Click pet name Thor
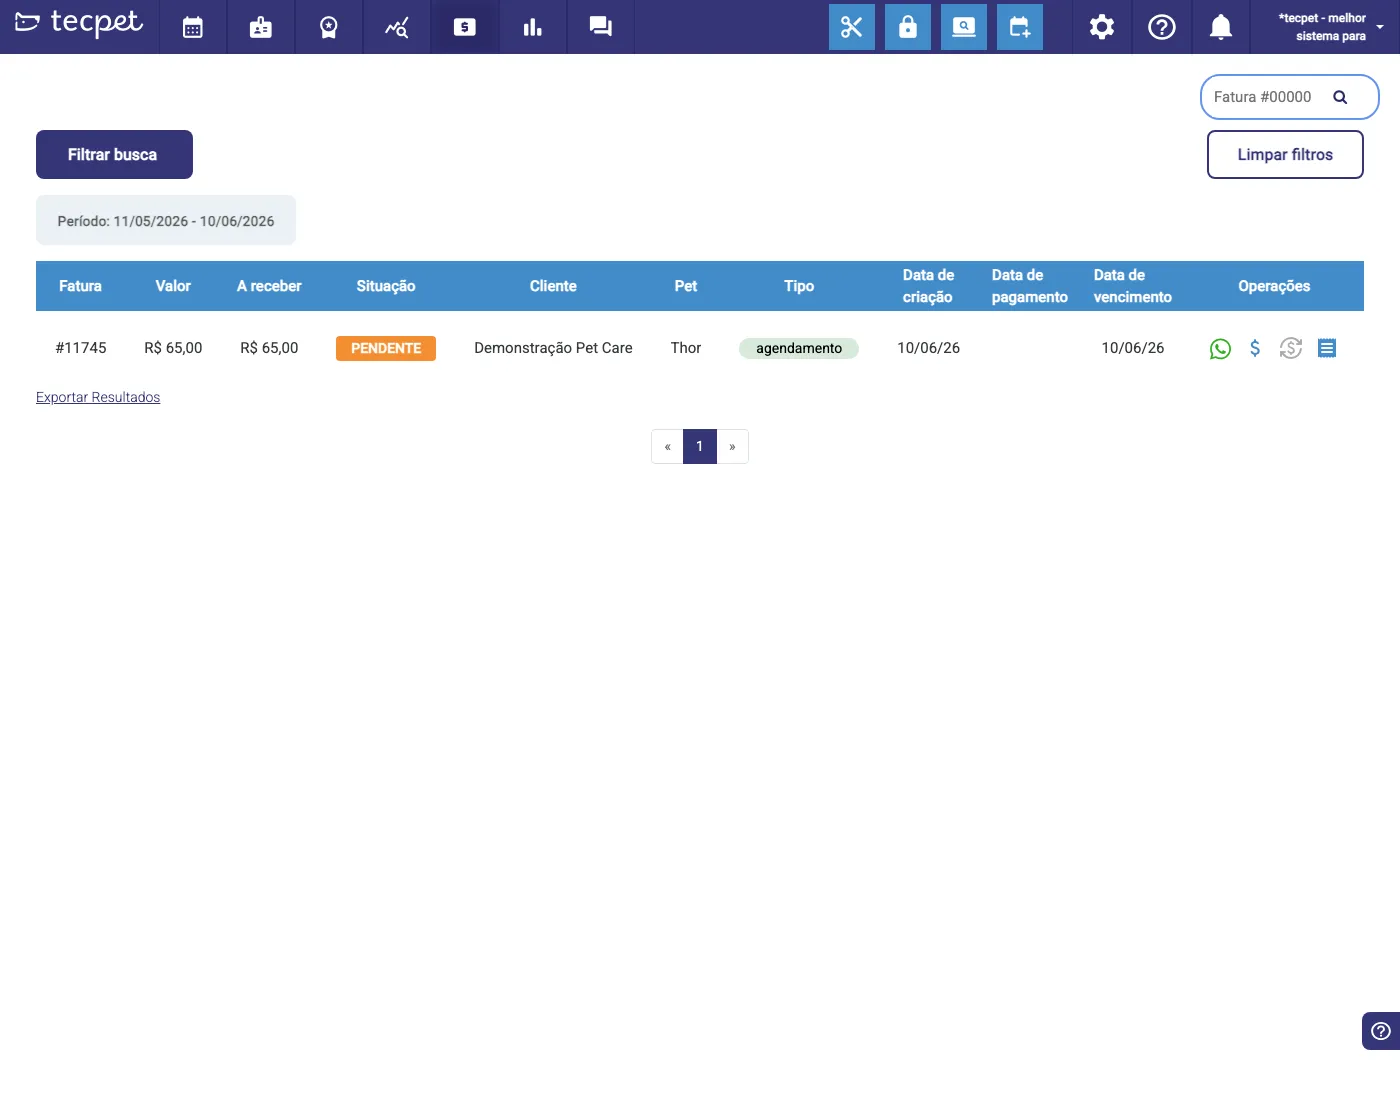 (686, 348)
